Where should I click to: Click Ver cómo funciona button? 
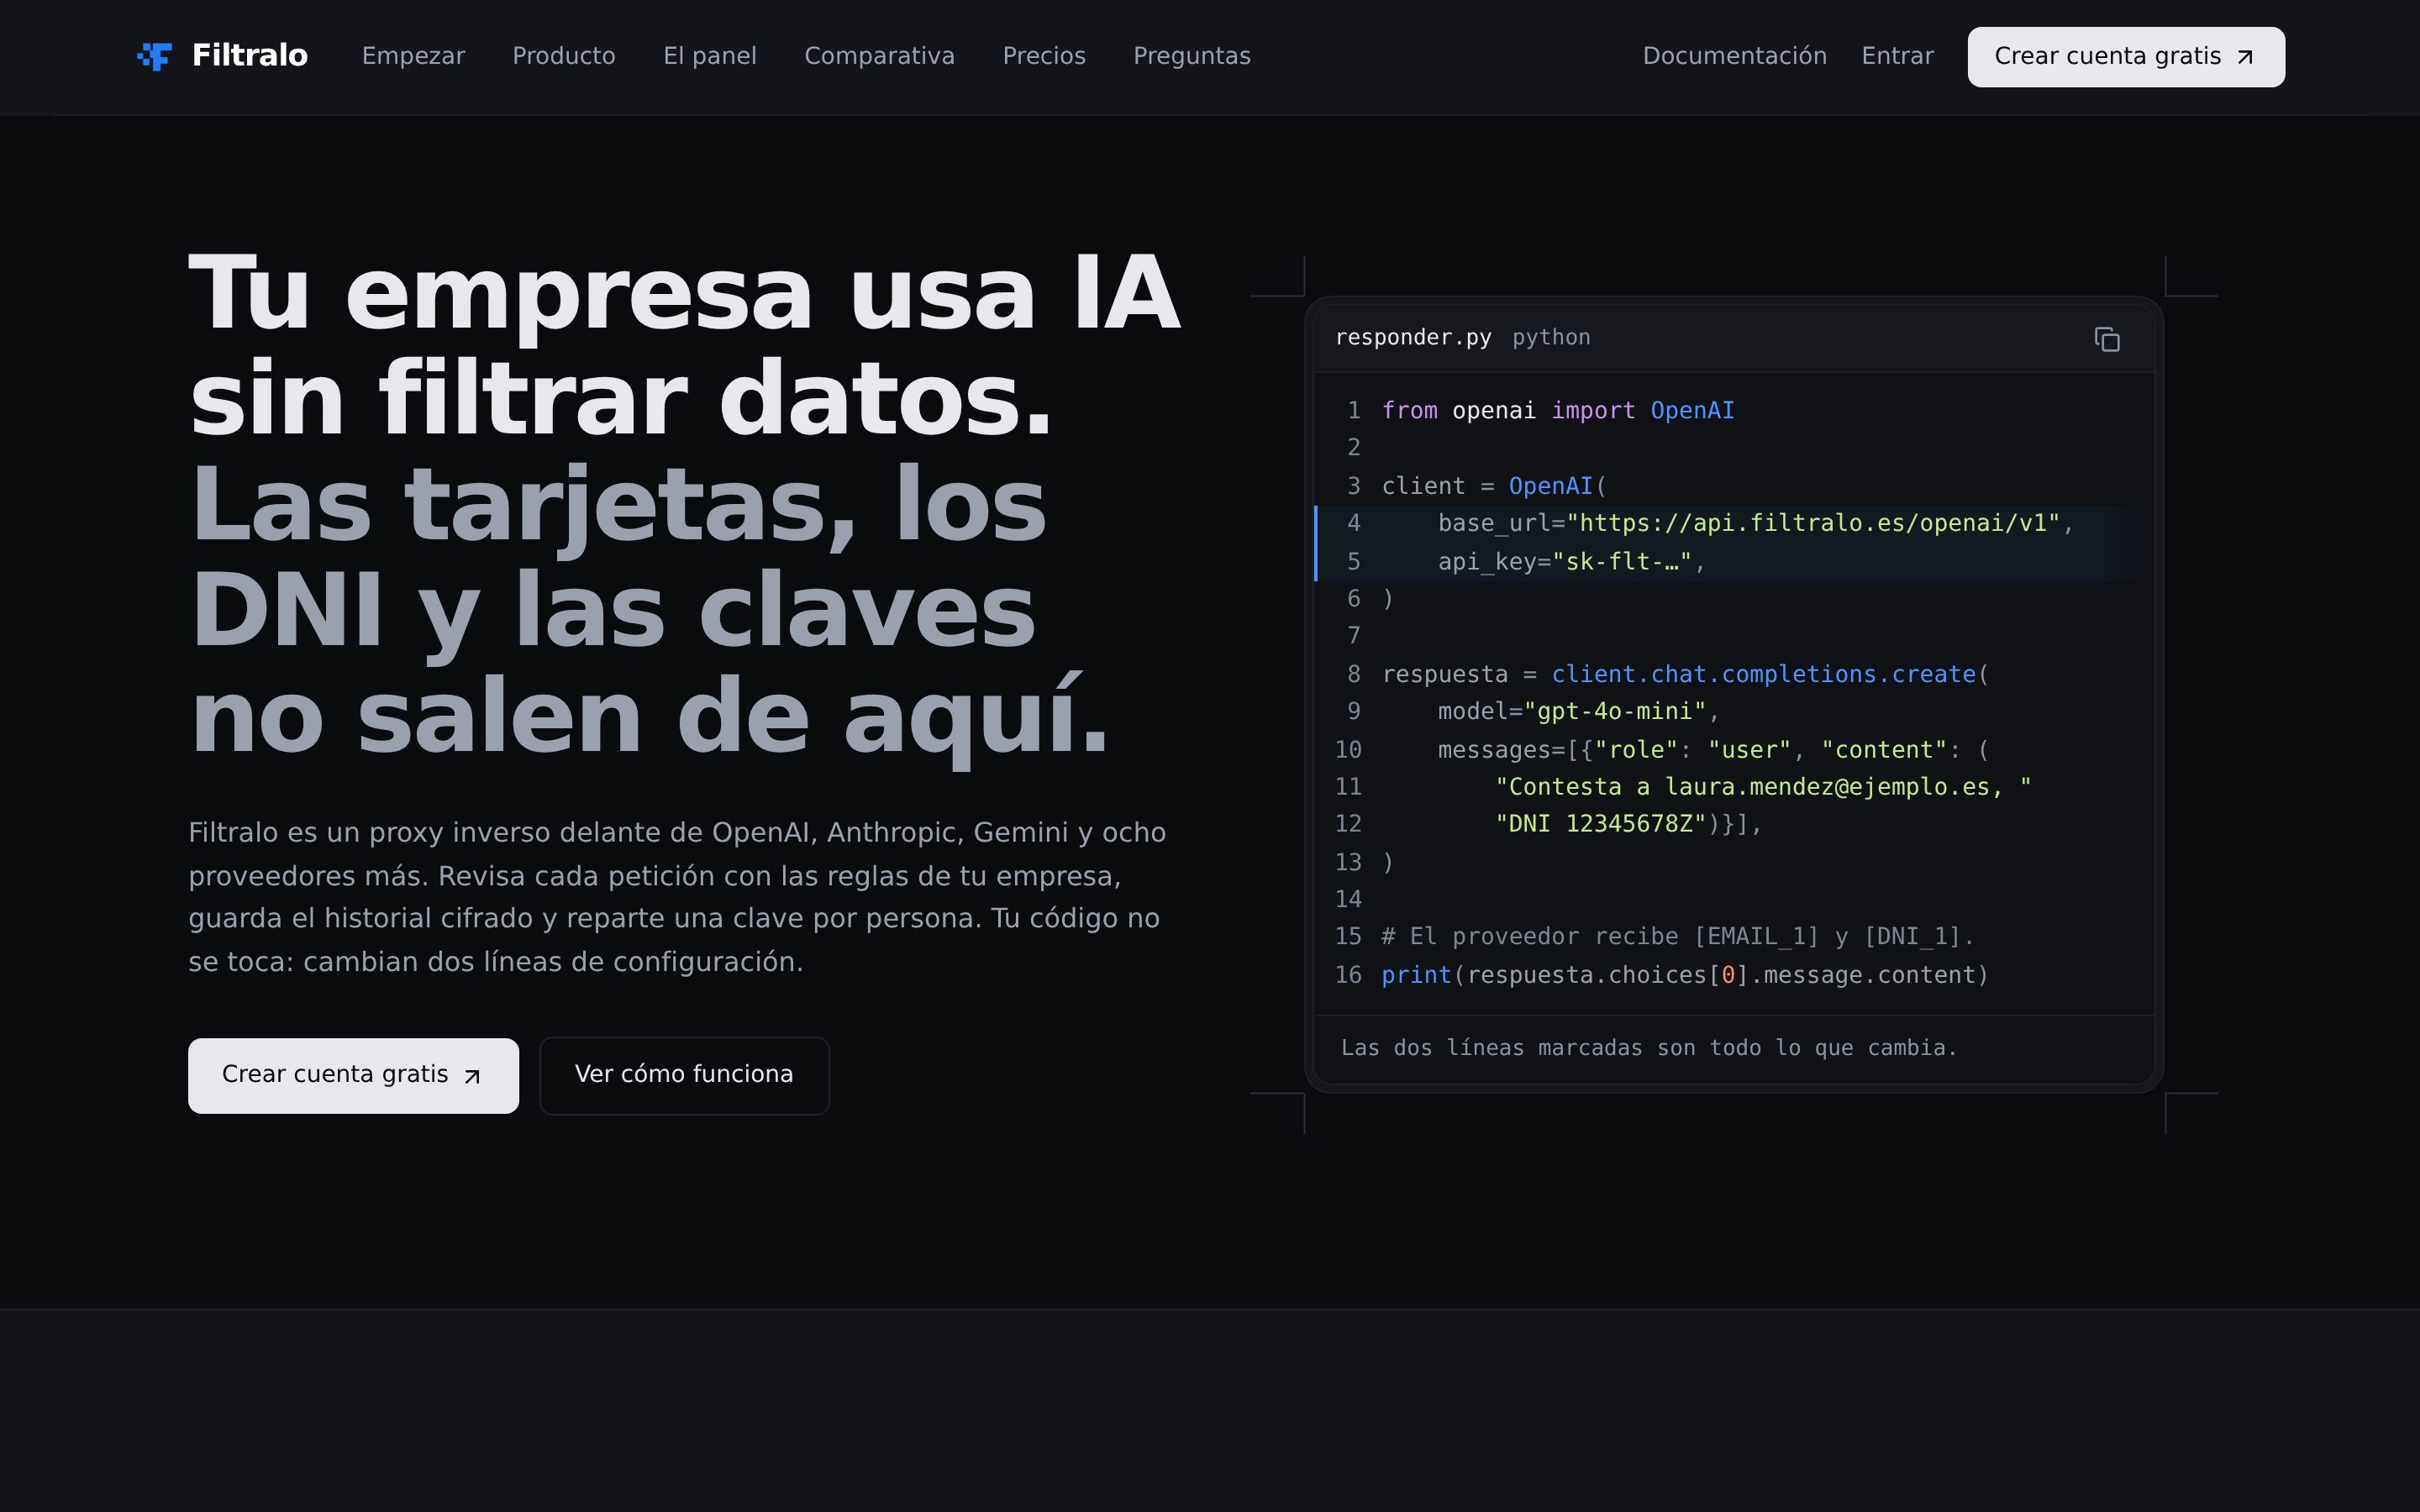pos(684,1075)
